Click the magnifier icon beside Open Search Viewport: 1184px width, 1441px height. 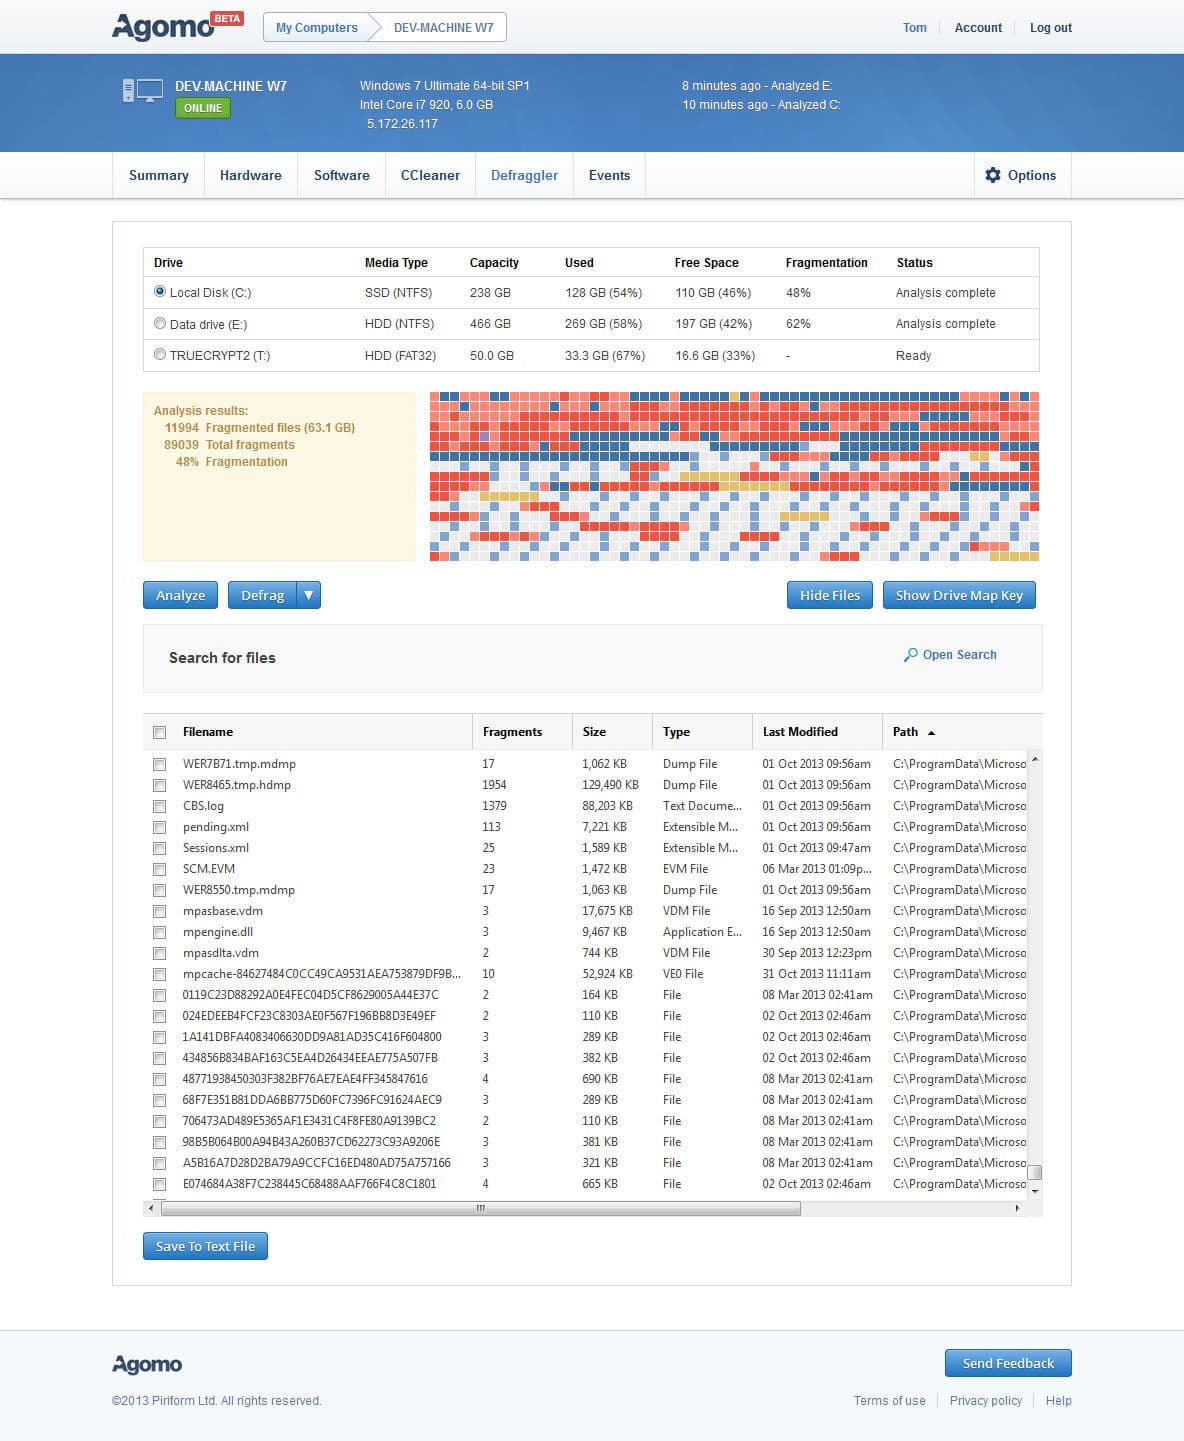click(910, 655)
